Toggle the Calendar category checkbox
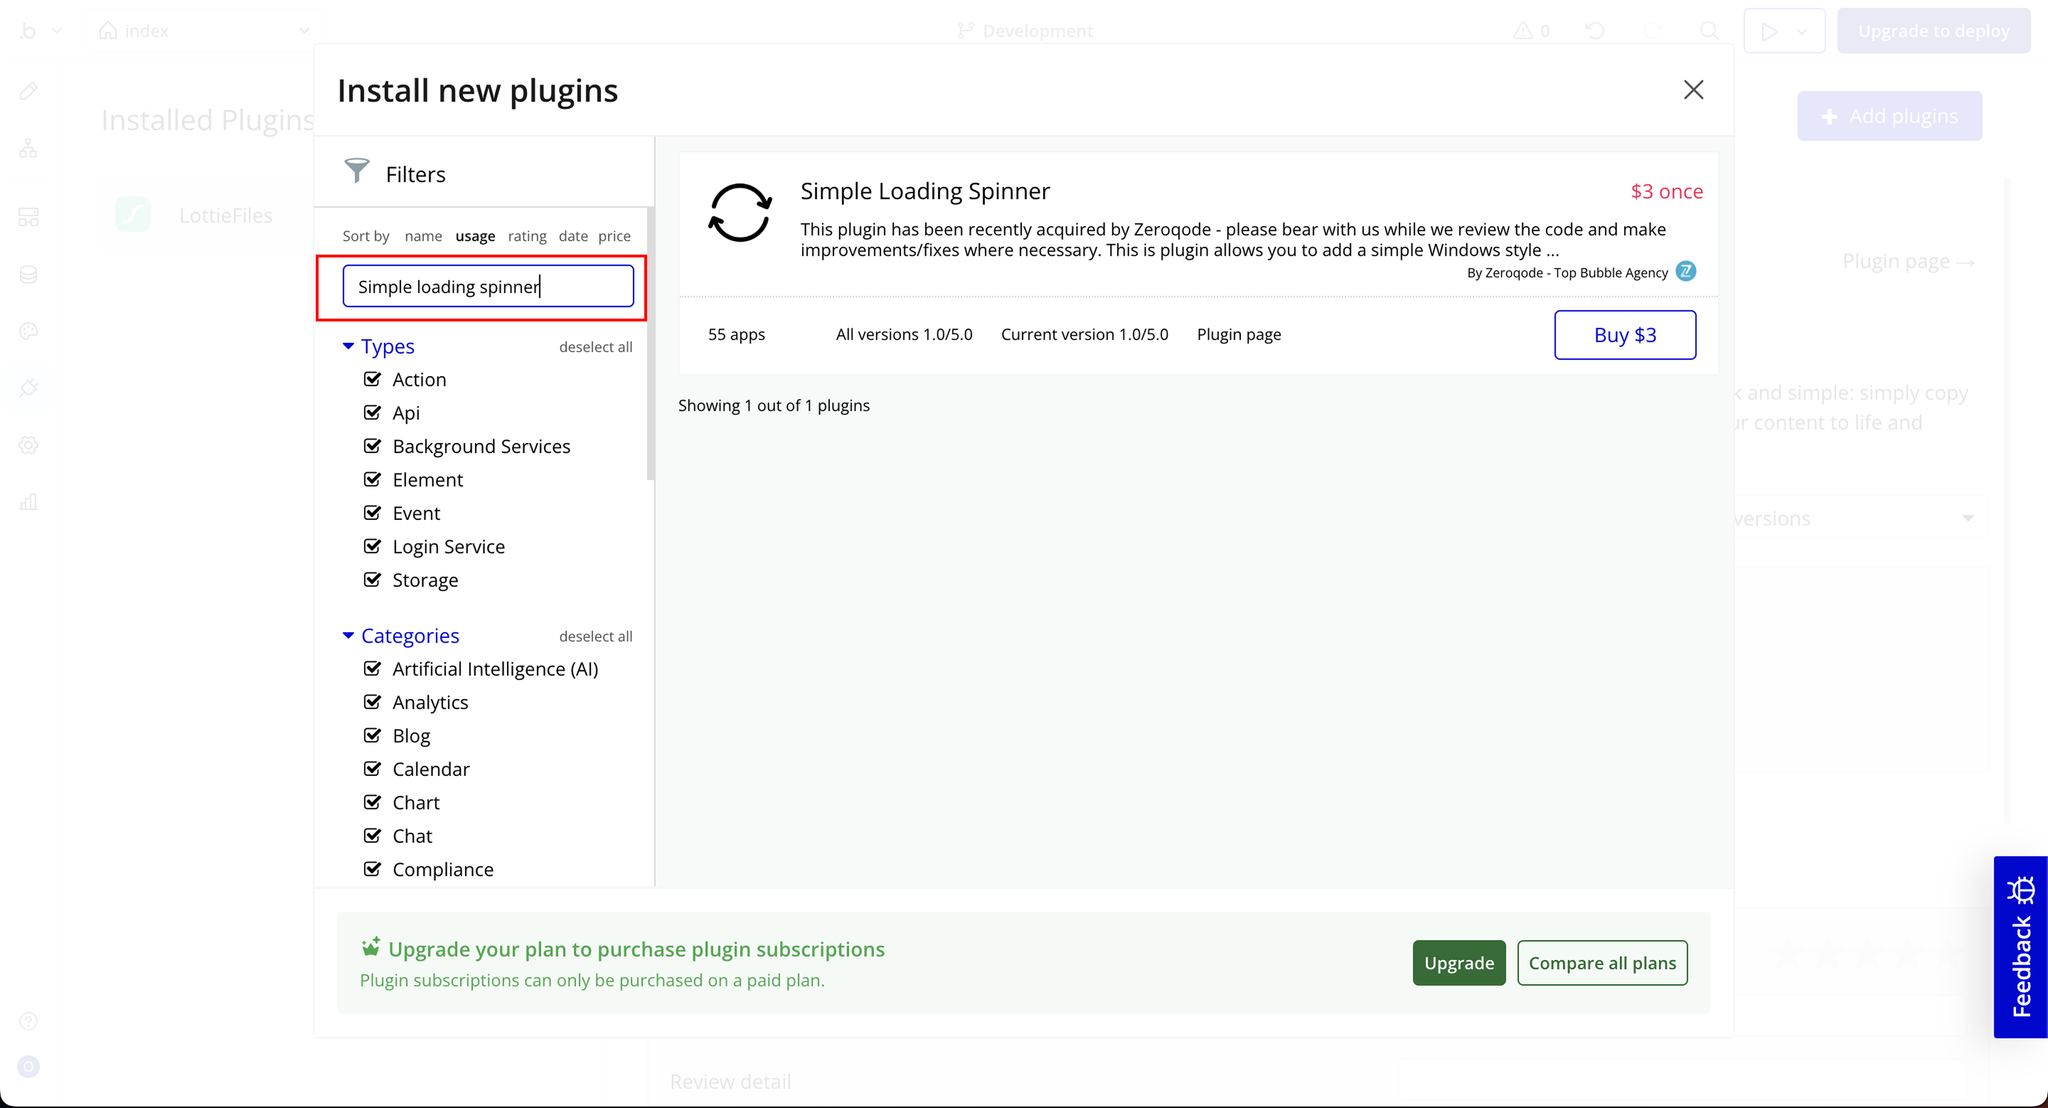The image size is (2048, 1108). coord(372,769)
